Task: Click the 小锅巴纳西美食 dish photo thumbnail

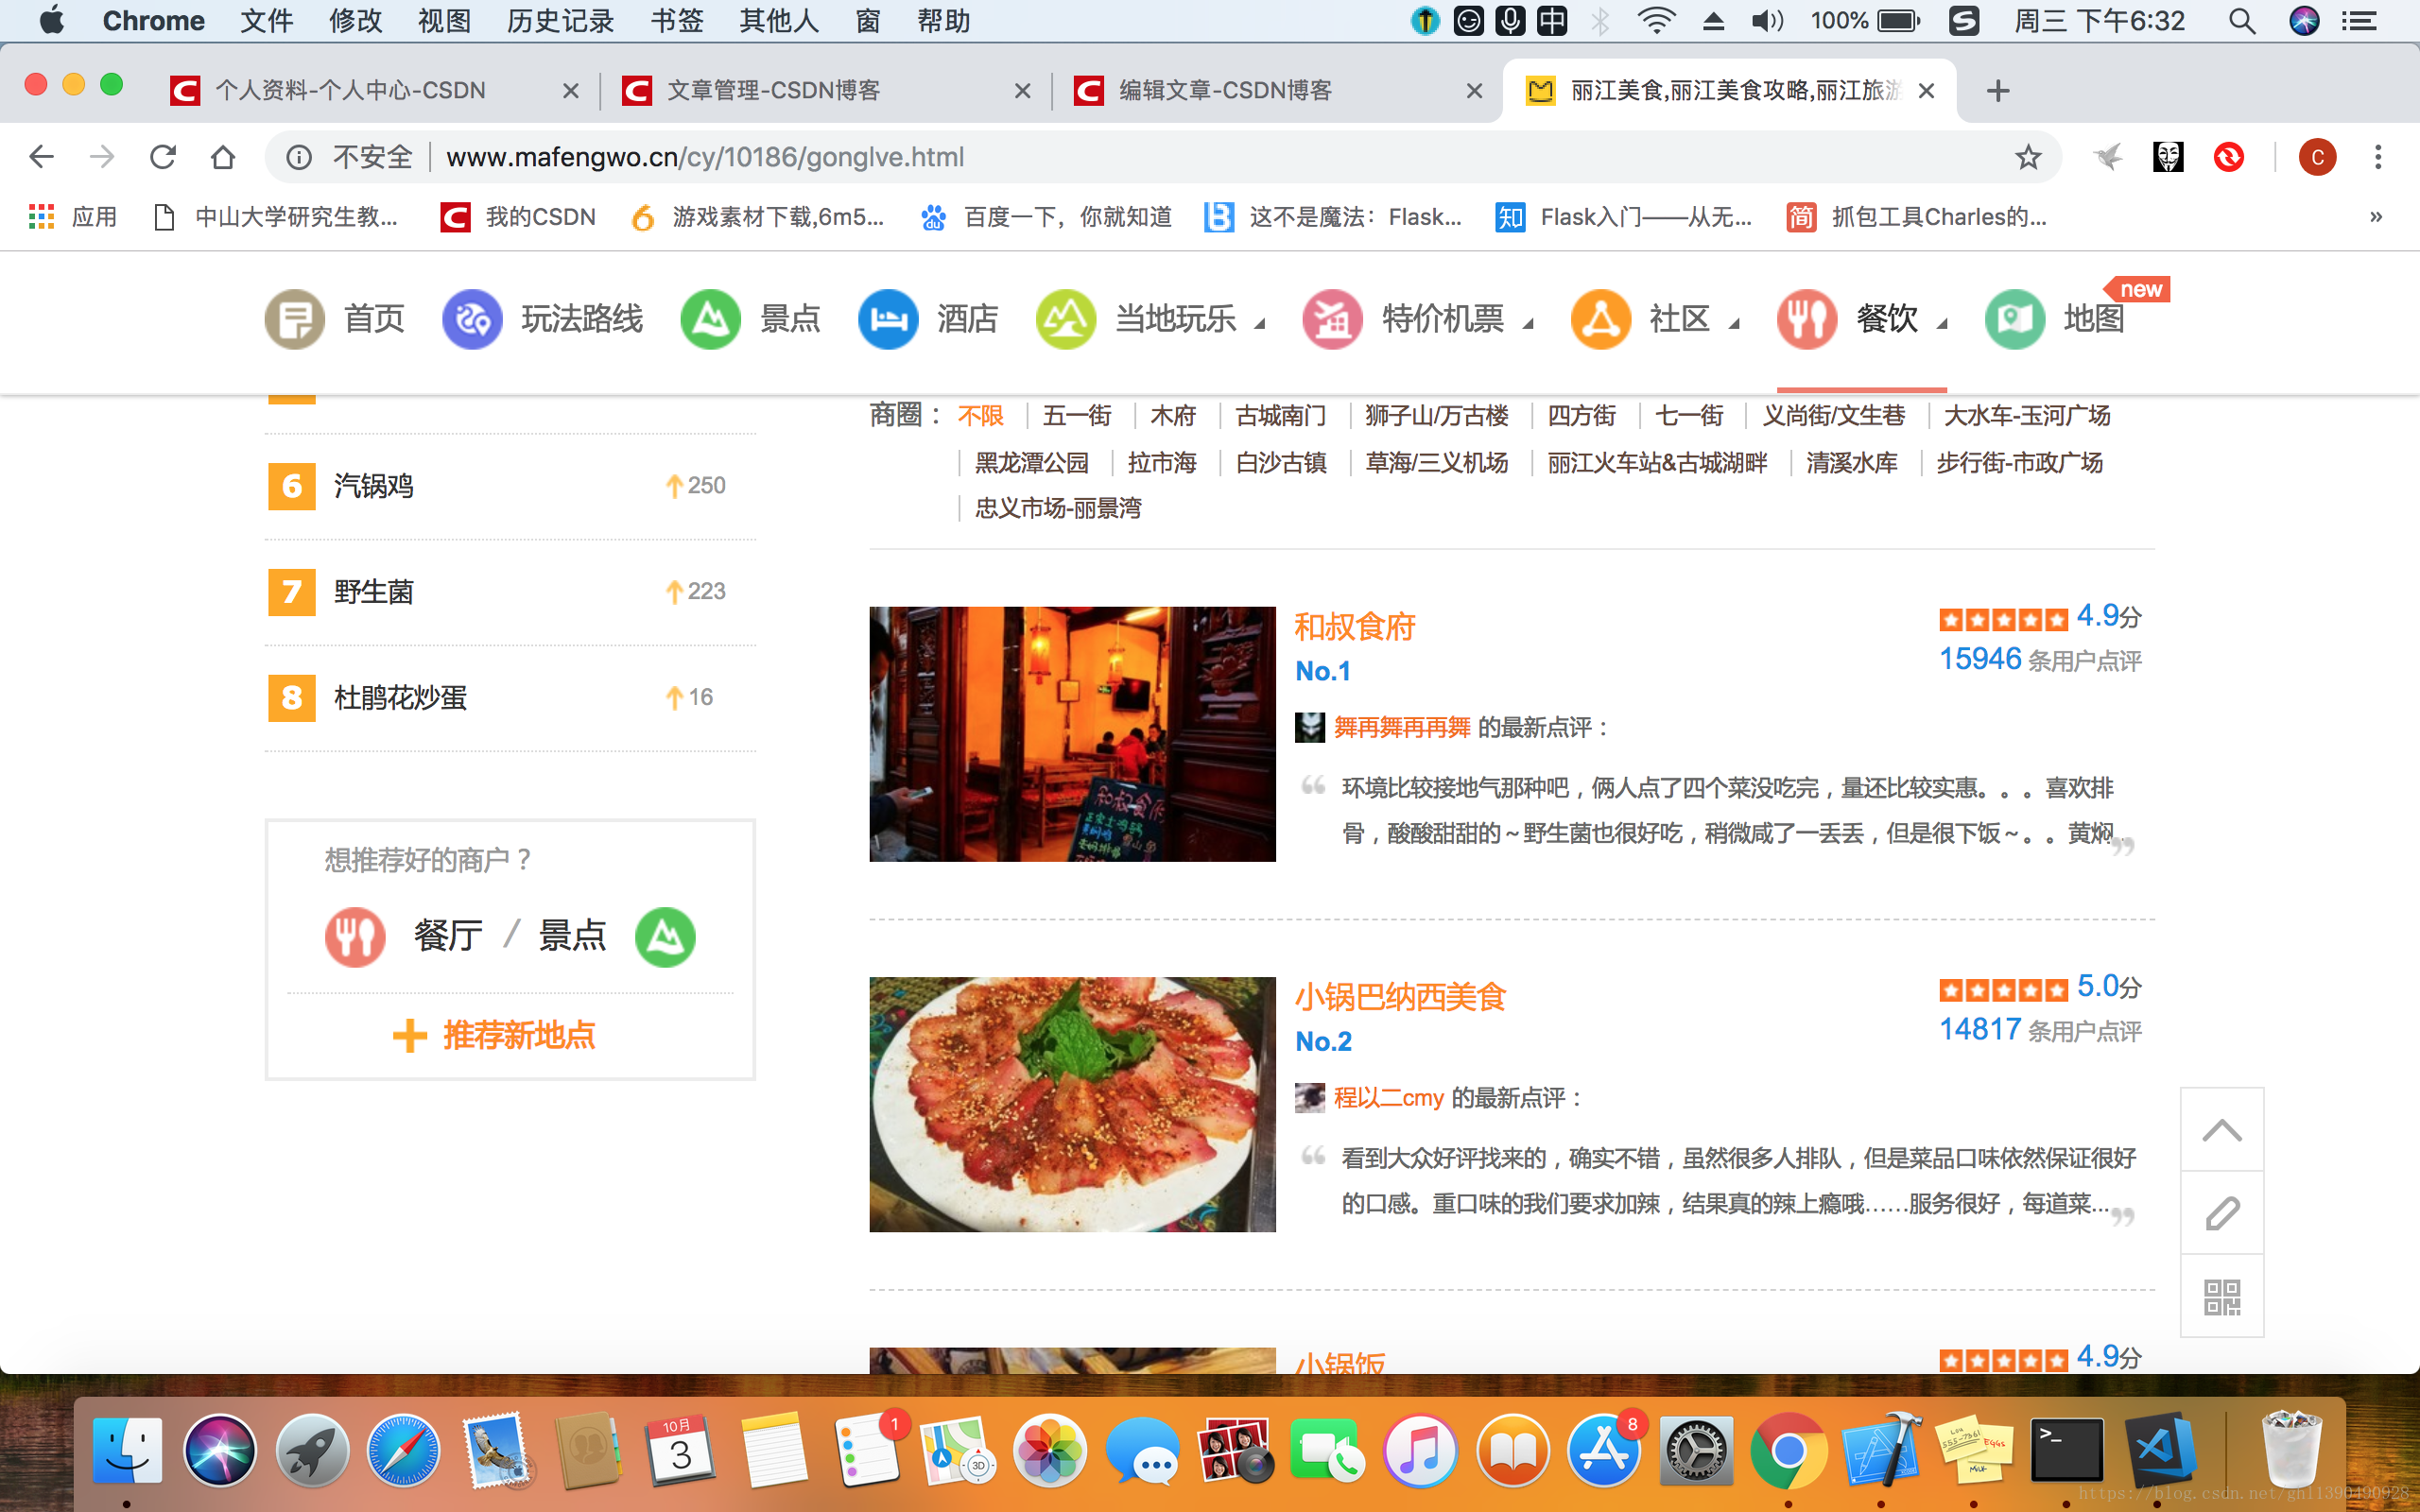Action: [x=1072, y=1104]
